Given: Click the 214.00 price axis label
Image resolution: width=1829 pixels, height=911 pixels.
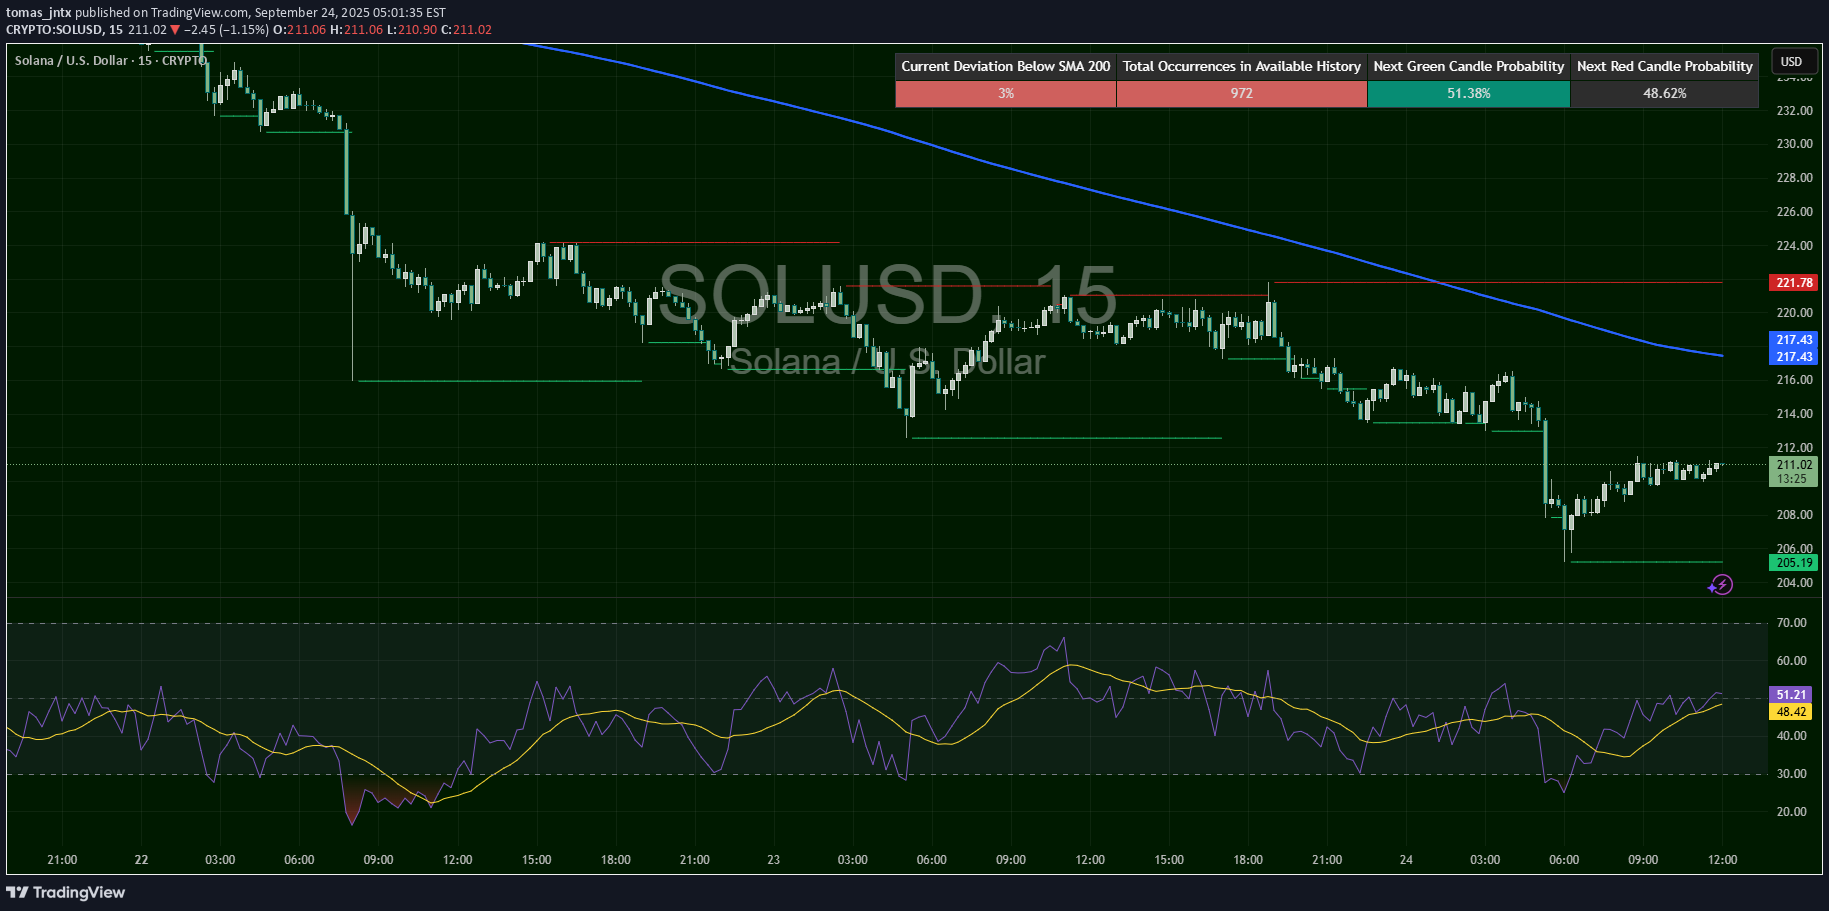Looking at the screenshot, I should 1794,414.
